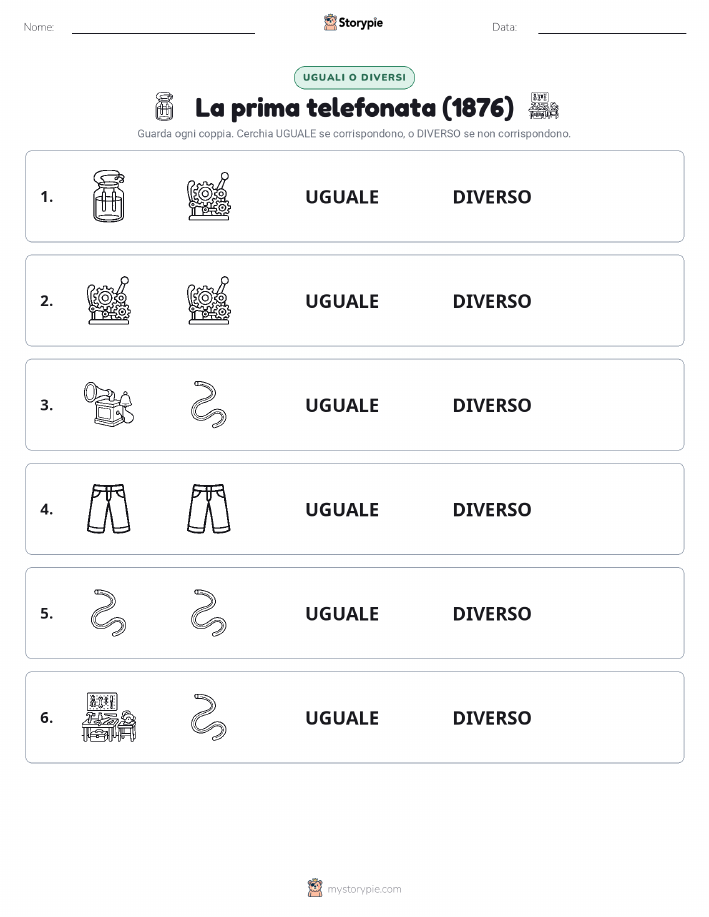Select UGUALE for row 5
This screenshot has height=917, width=709.
click(342, 613)
